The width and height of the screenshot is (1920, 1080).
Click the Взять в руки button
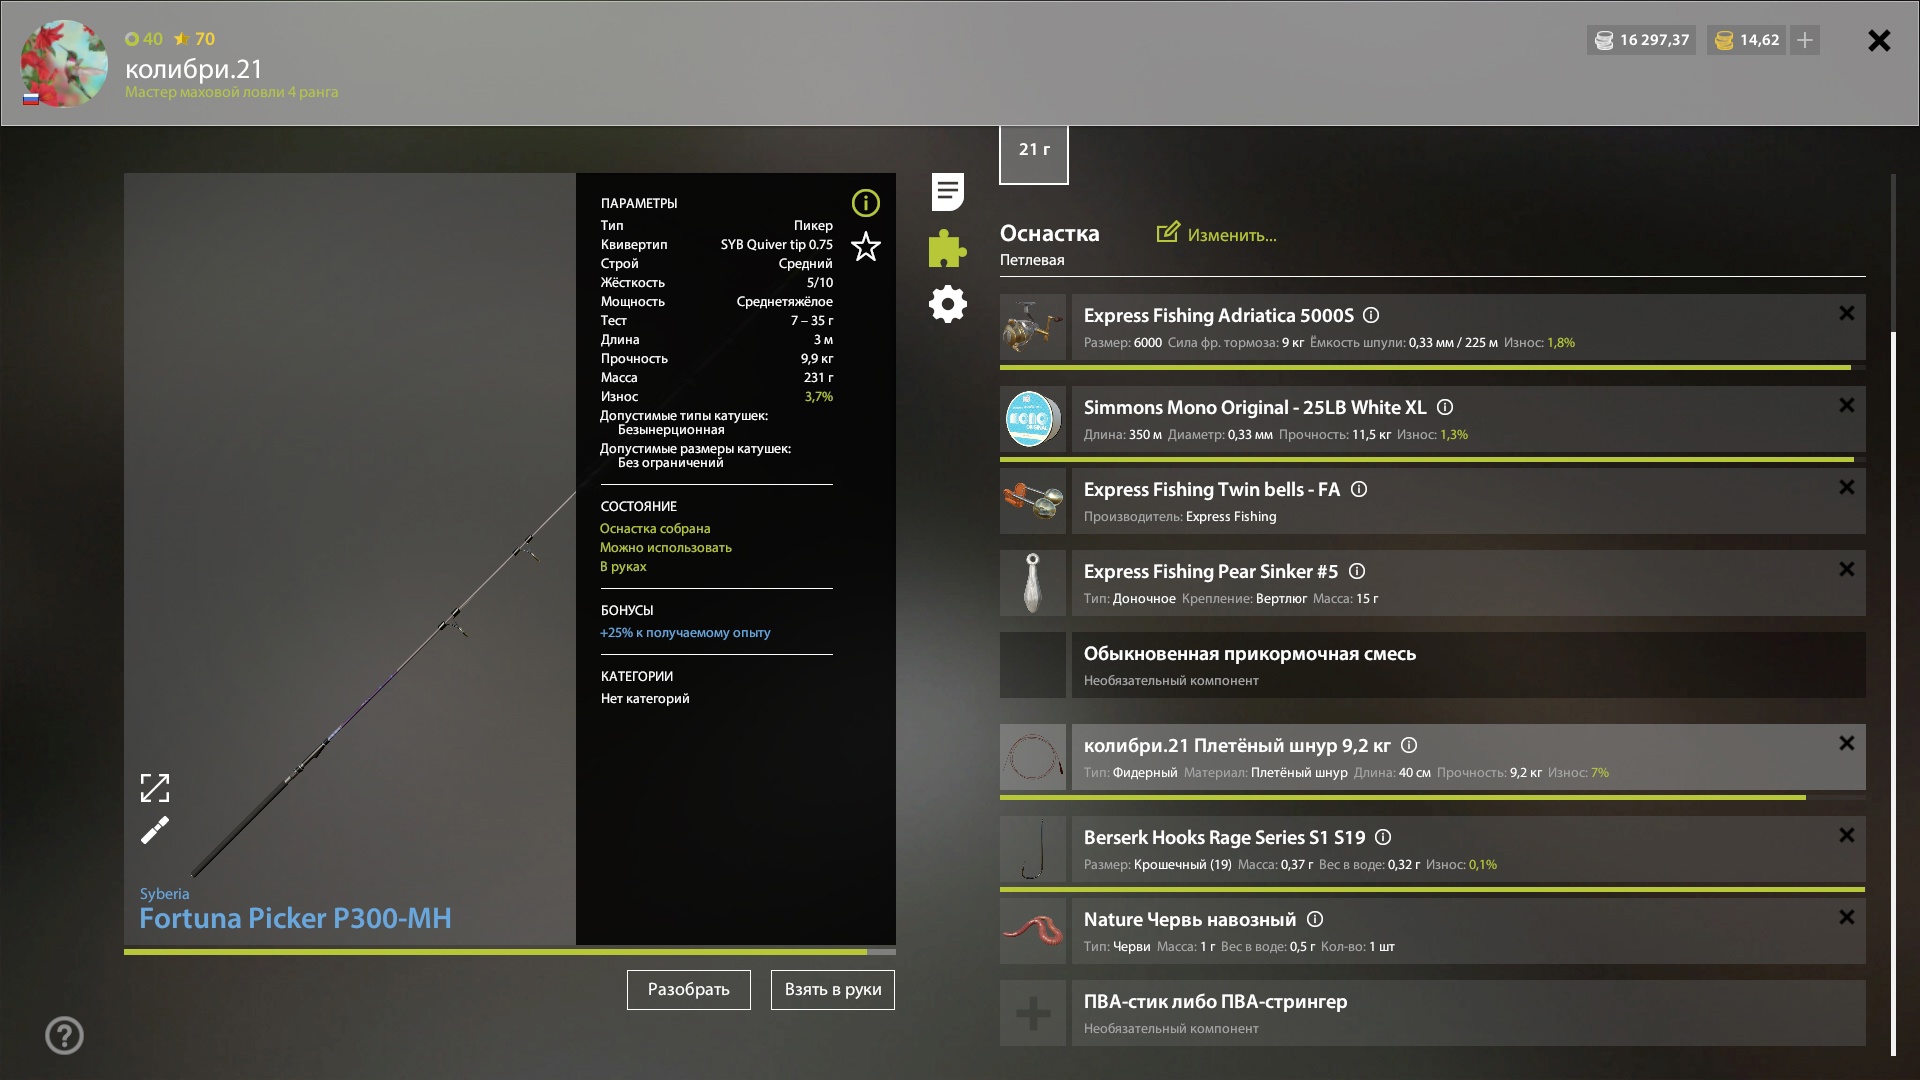tap(833, 990)
